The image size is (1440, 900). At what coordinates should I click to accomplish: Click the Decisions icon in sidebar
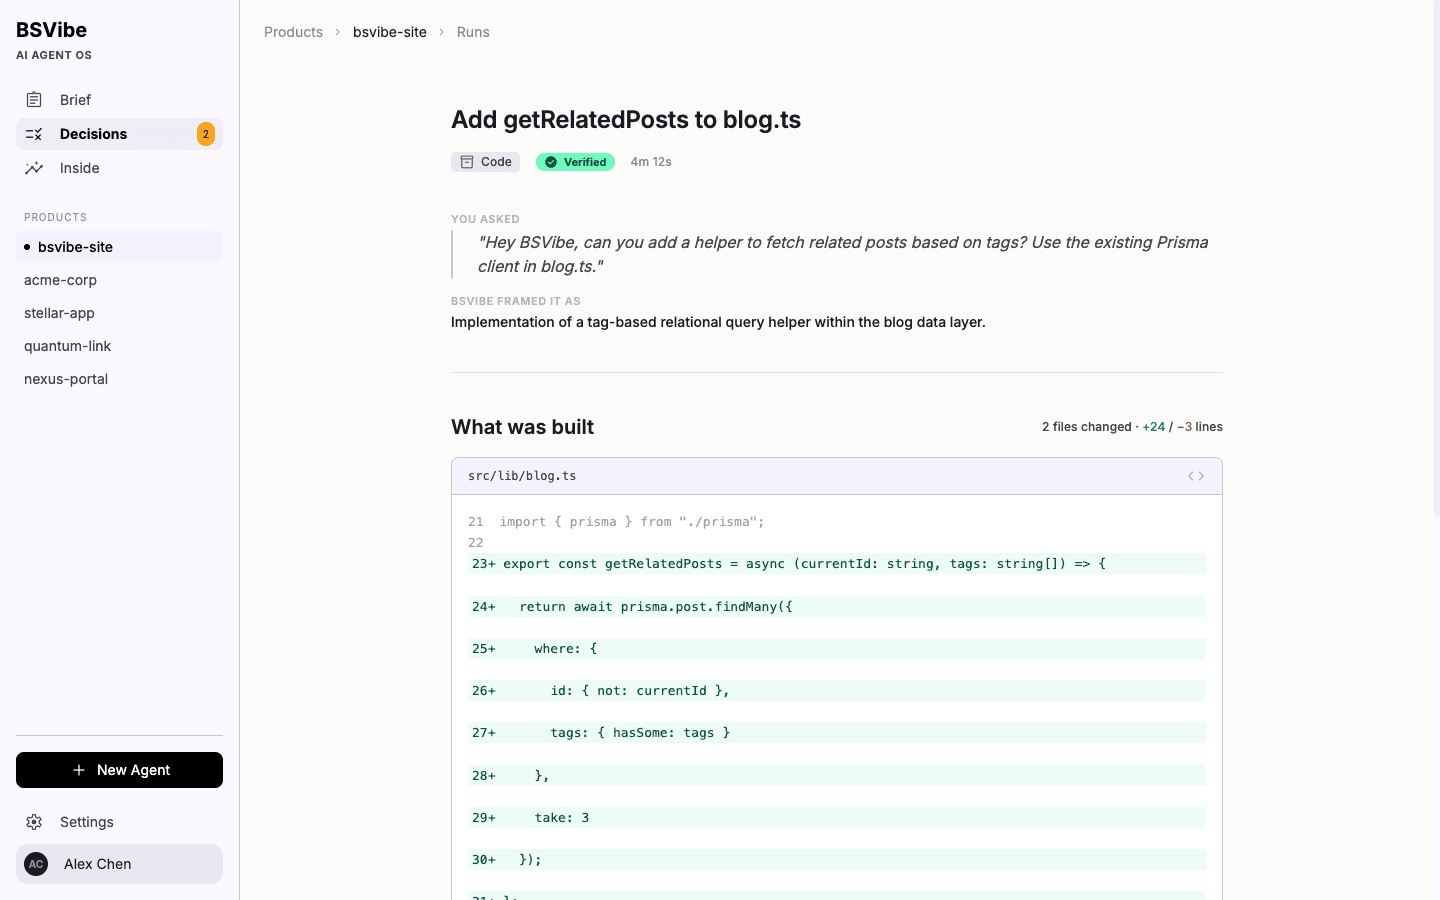tap(34, 134)
